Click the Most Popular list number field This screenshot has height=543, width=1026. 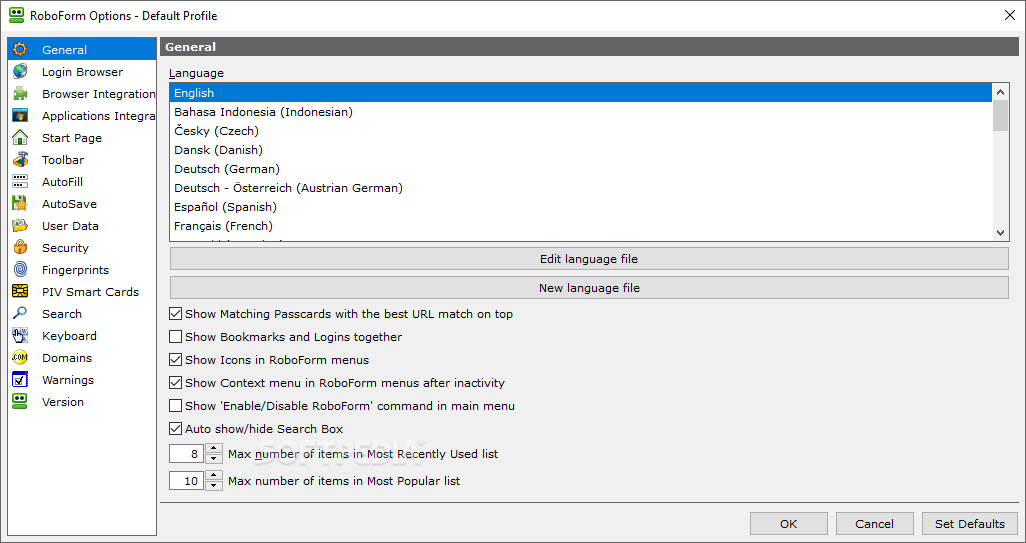click(x=186, y=481)
